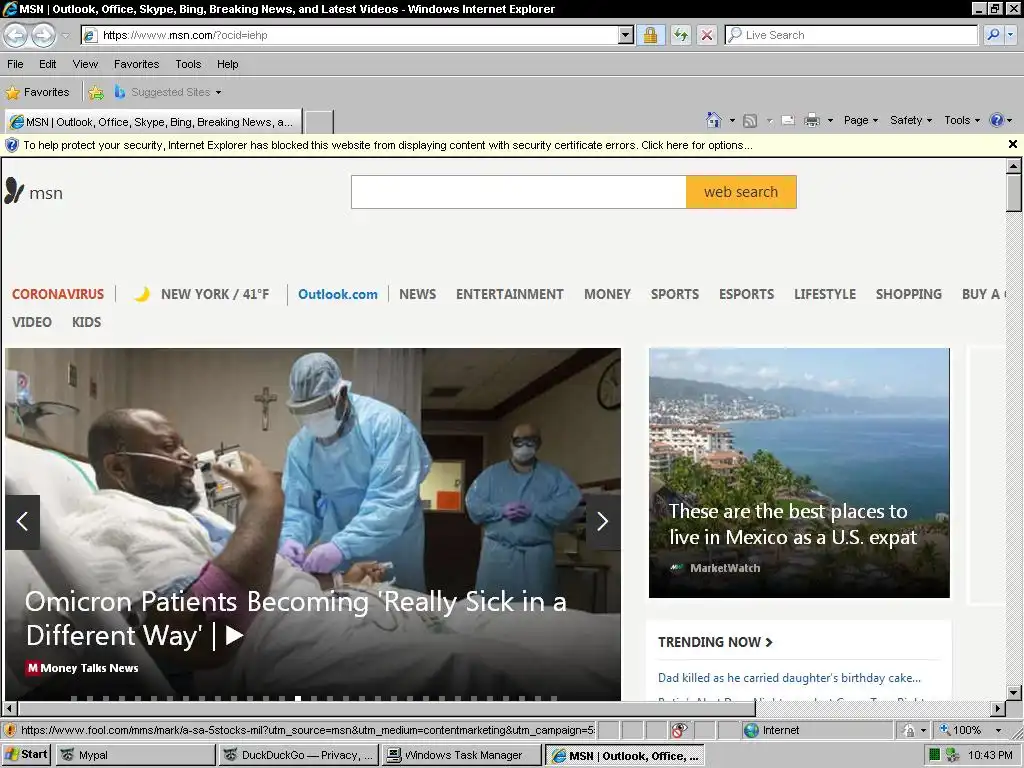Click the popup blocker status icon
Viewport: 1024px width, 768px height.
(679, 730)
